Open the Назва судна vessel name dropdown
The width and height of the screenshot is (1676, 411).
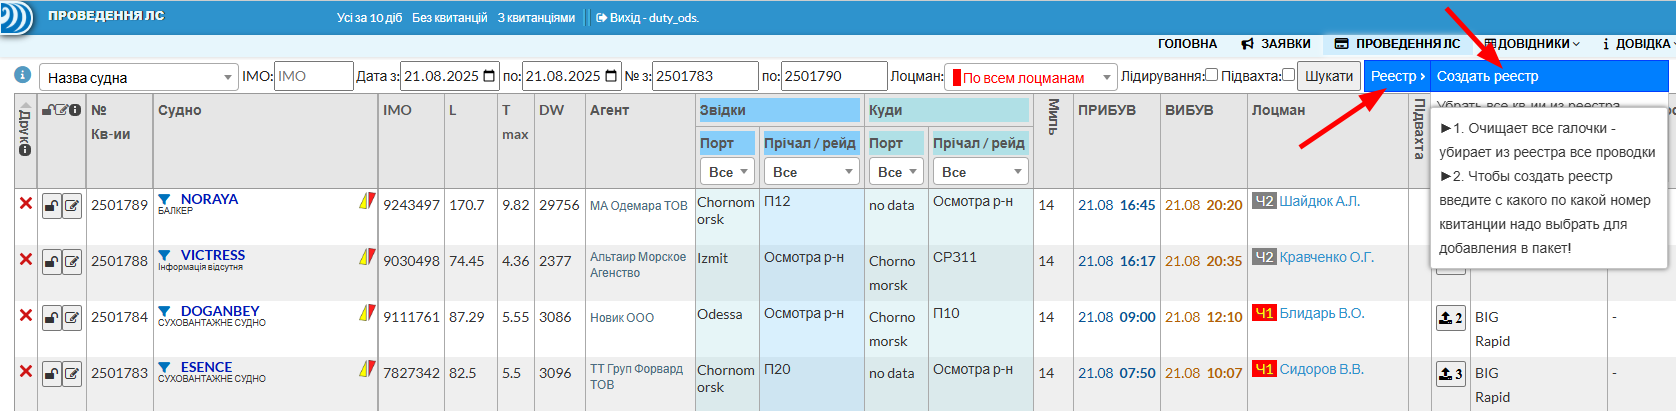click(x=139, y=77)
